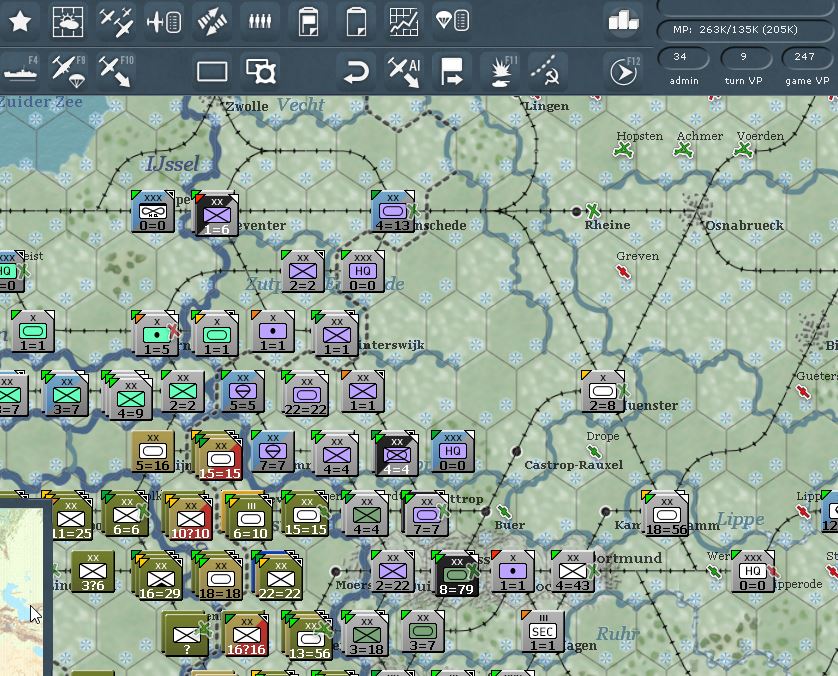
Task: Click the parachute list icon
Action: pos(453,21)
